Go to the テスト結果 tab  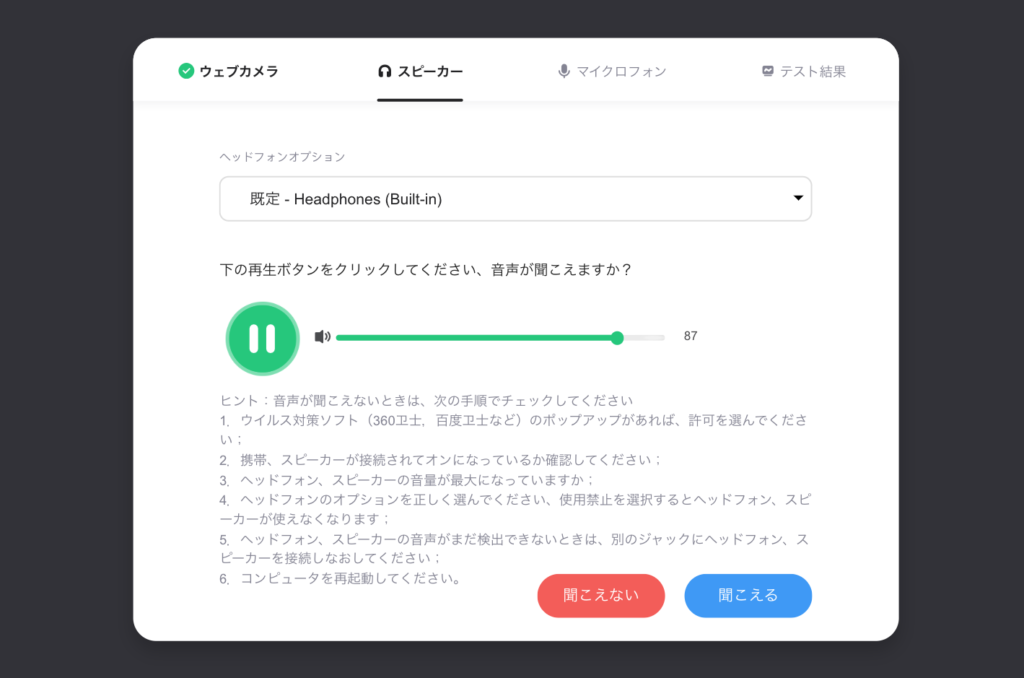[812, 71]
